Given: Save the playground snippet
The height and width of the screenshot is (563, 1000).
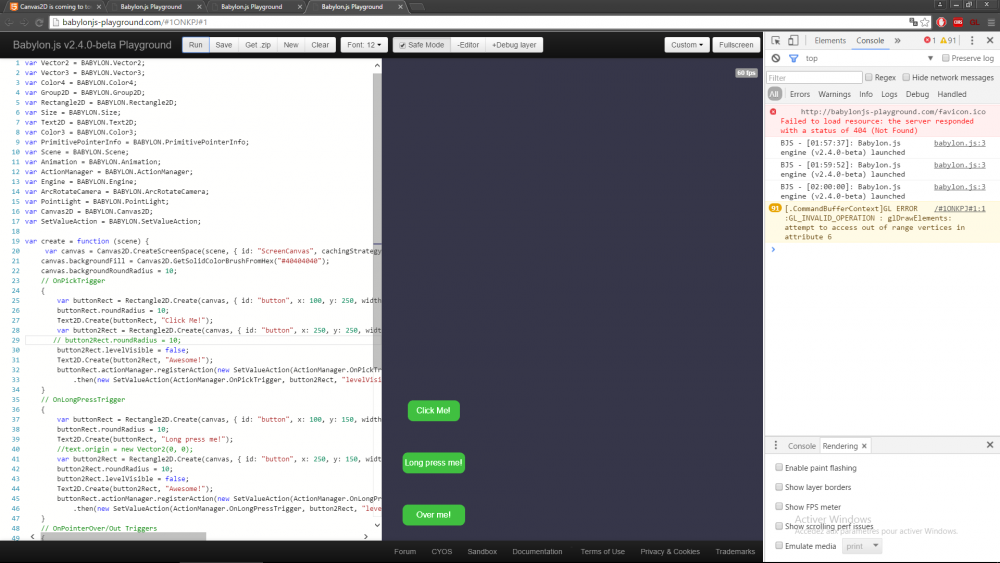Looking at the screenshot, I should (223, 45).
